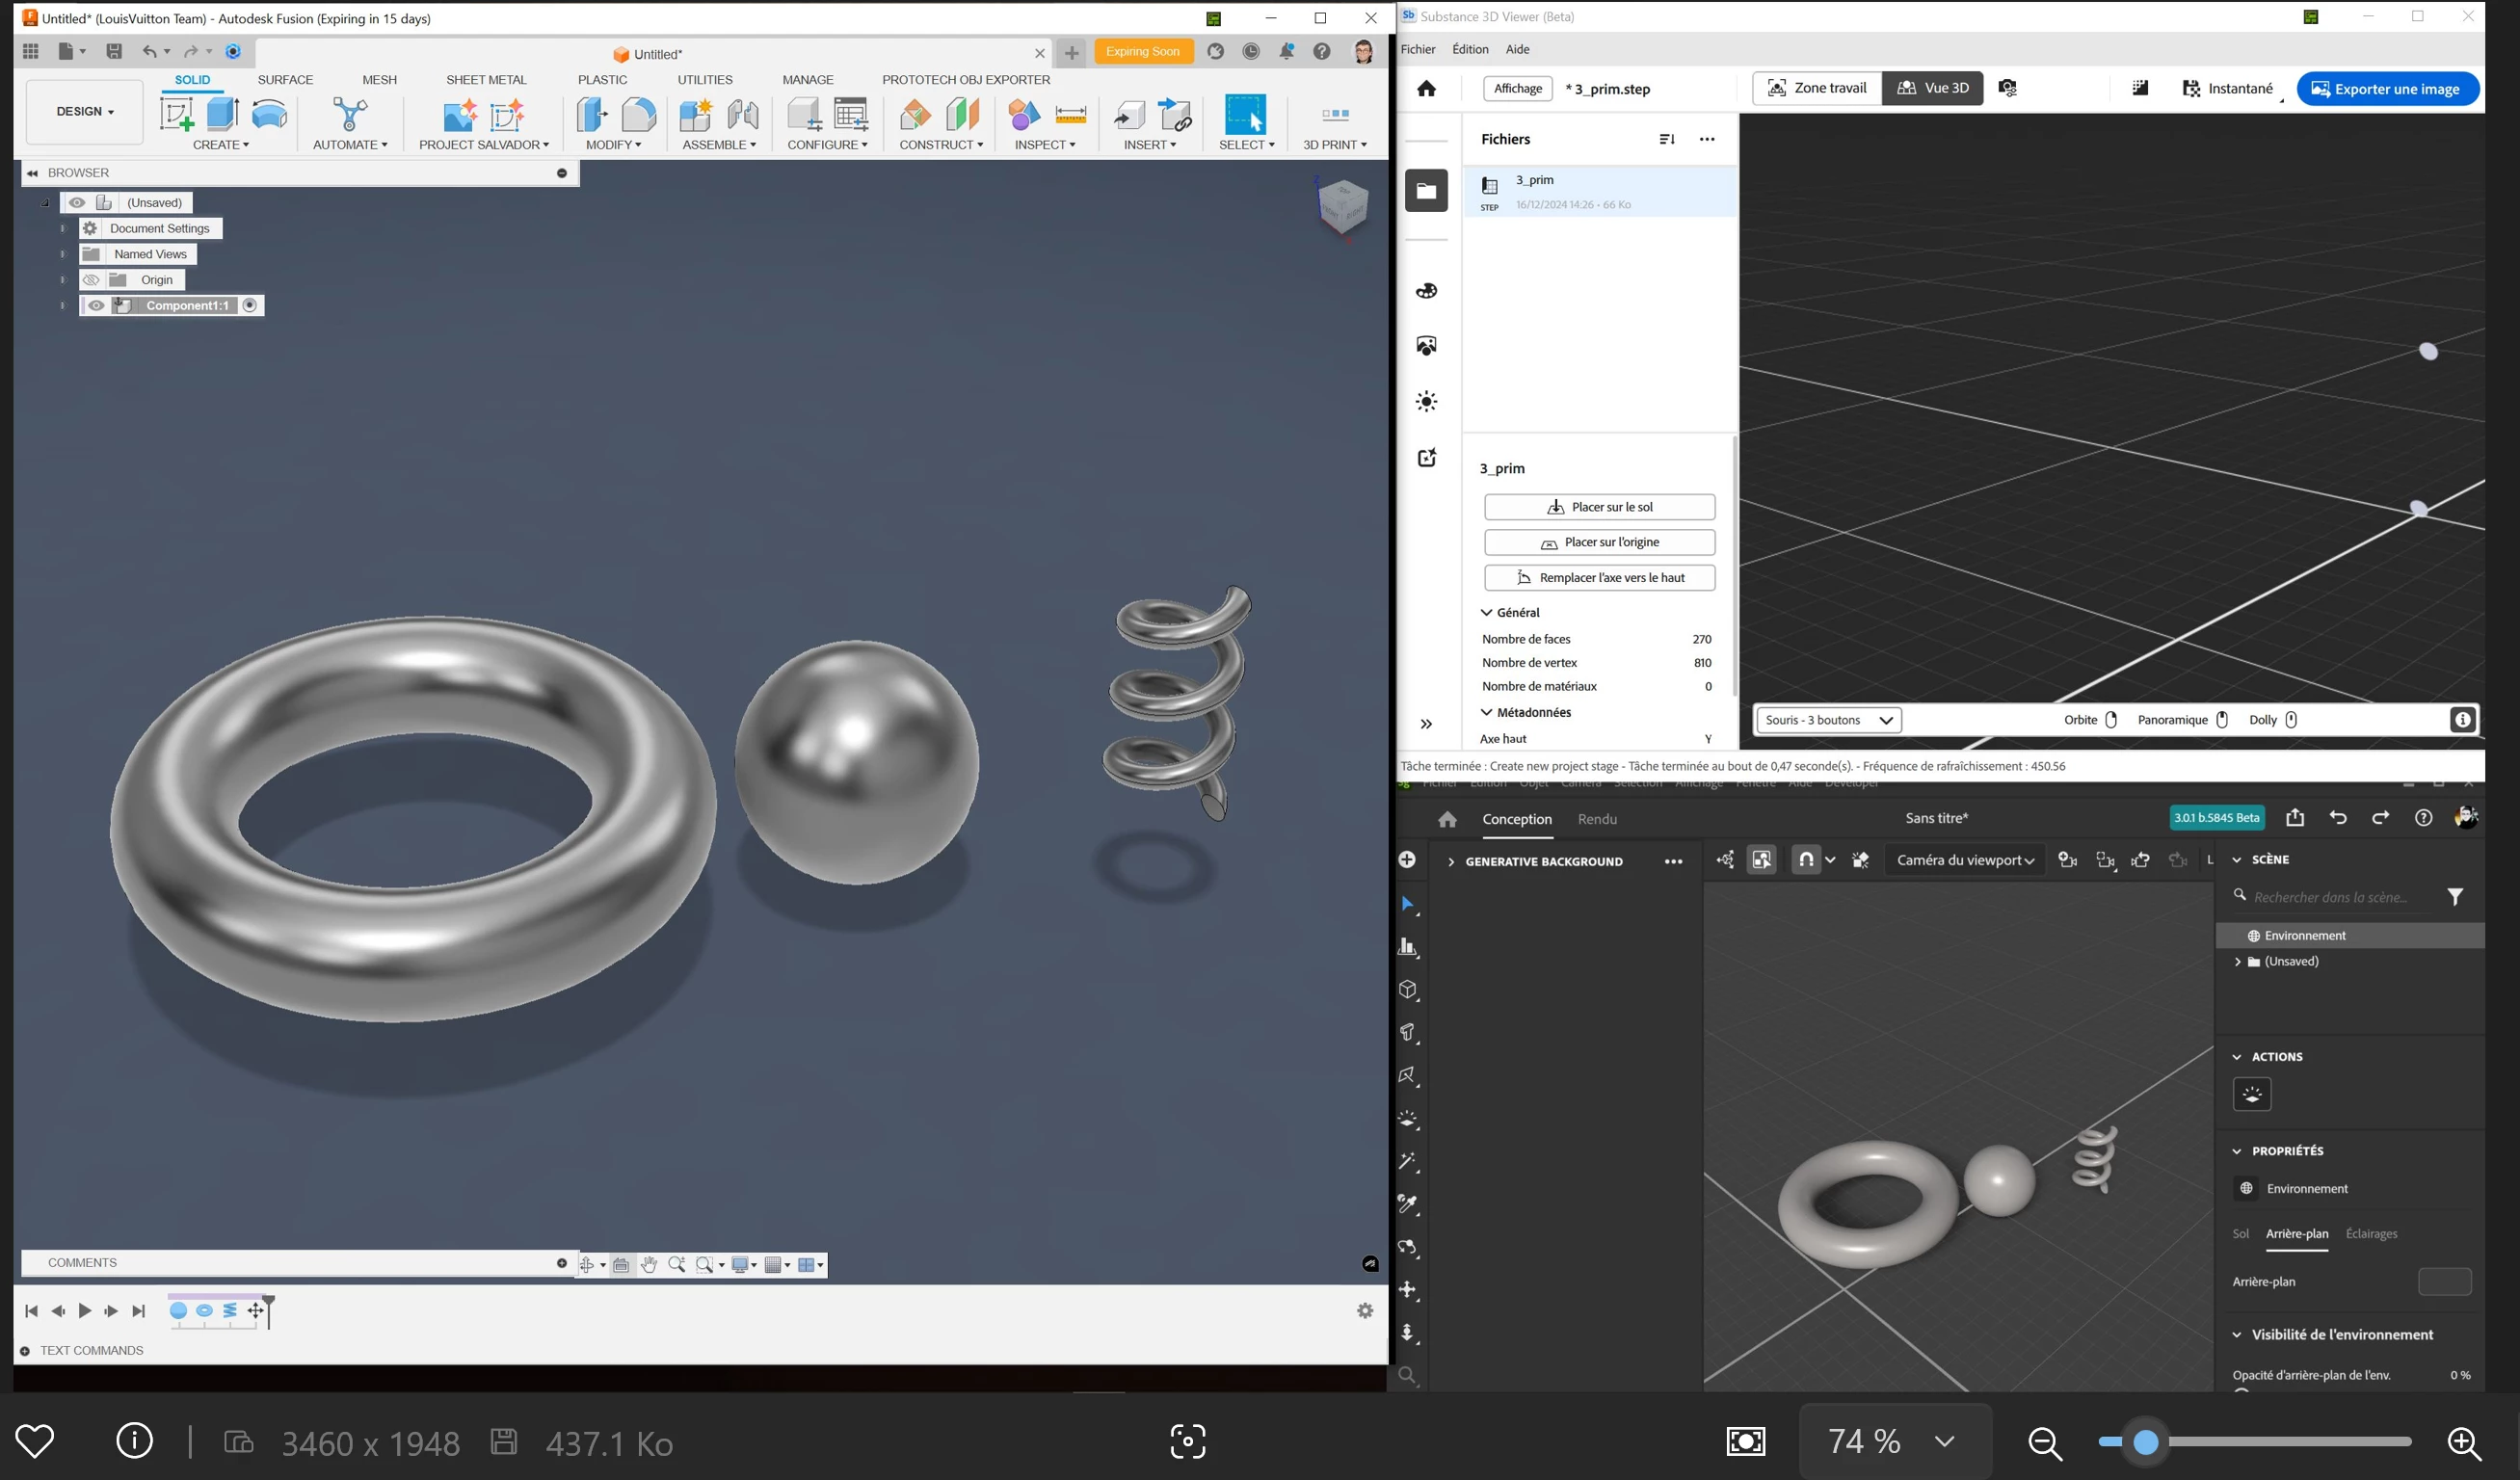Select the Extrude tool in CREATE group

pyautogui.click(x=222, y=115)
